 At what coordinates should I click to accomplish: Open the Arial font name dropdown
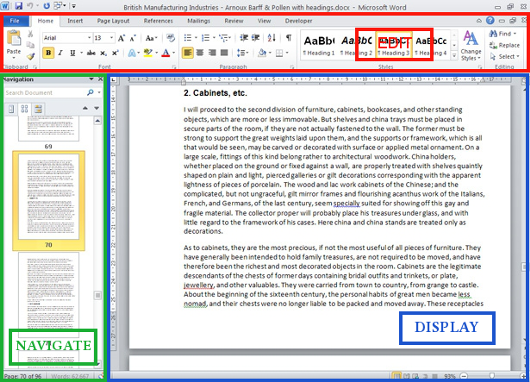click(x=67, y=38)
